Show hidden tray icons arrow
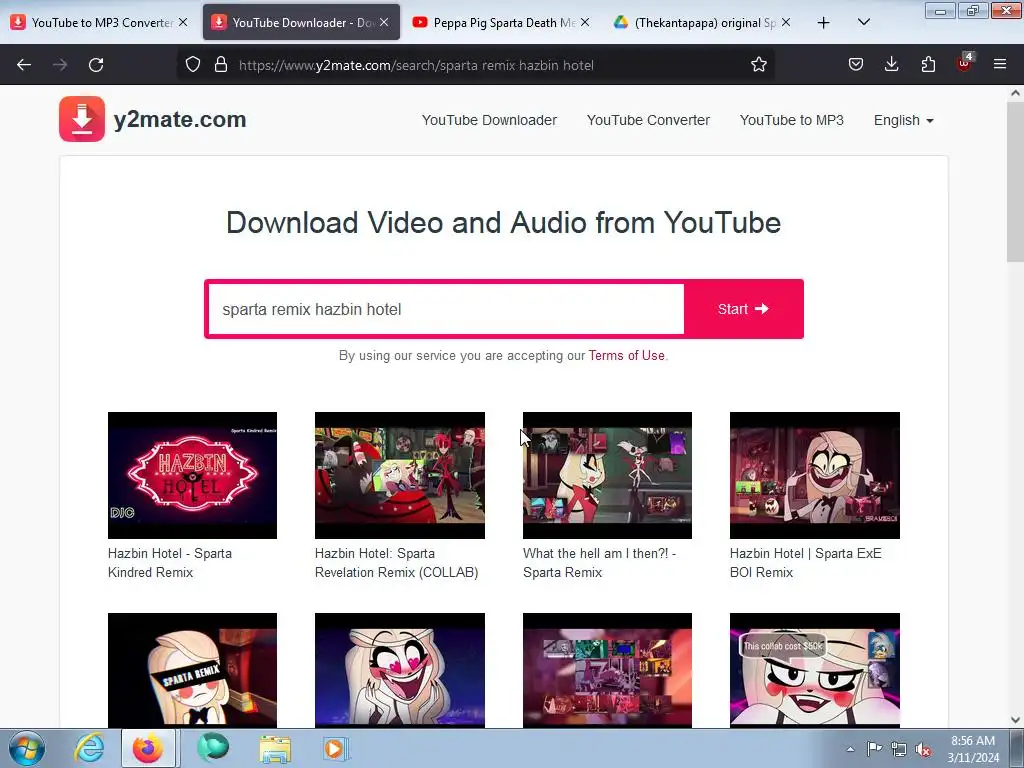 850,750
